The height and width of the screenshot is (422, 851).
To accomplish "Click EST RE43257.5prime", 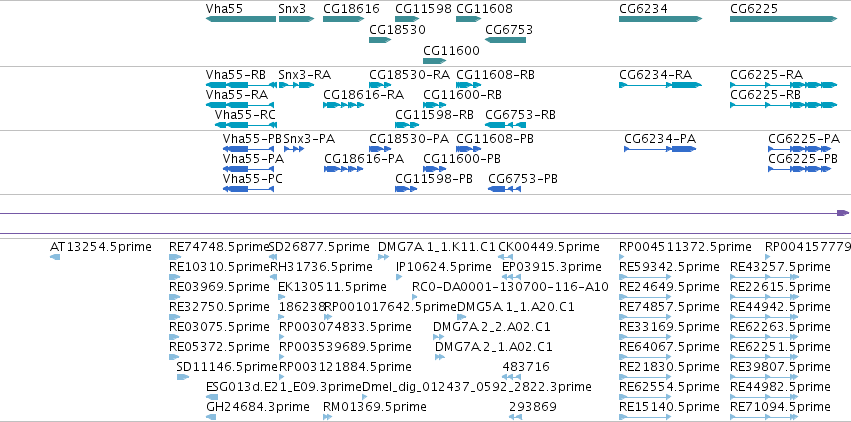I will 764,277.
